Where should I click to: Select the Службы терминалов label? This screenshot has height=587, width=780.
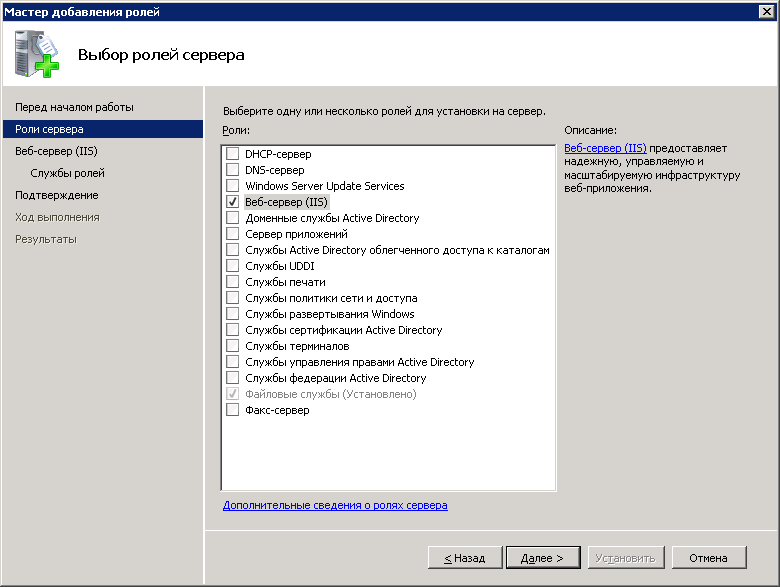(297, 346)
